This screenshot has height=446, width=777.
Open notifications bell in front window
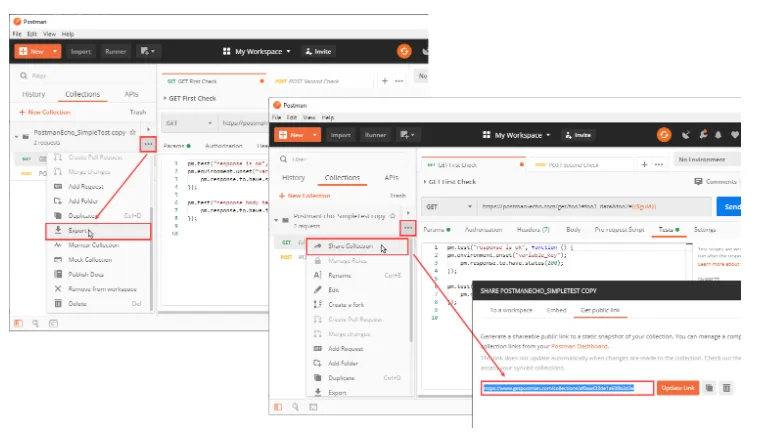pyautogui.click(x=719, y=135)
